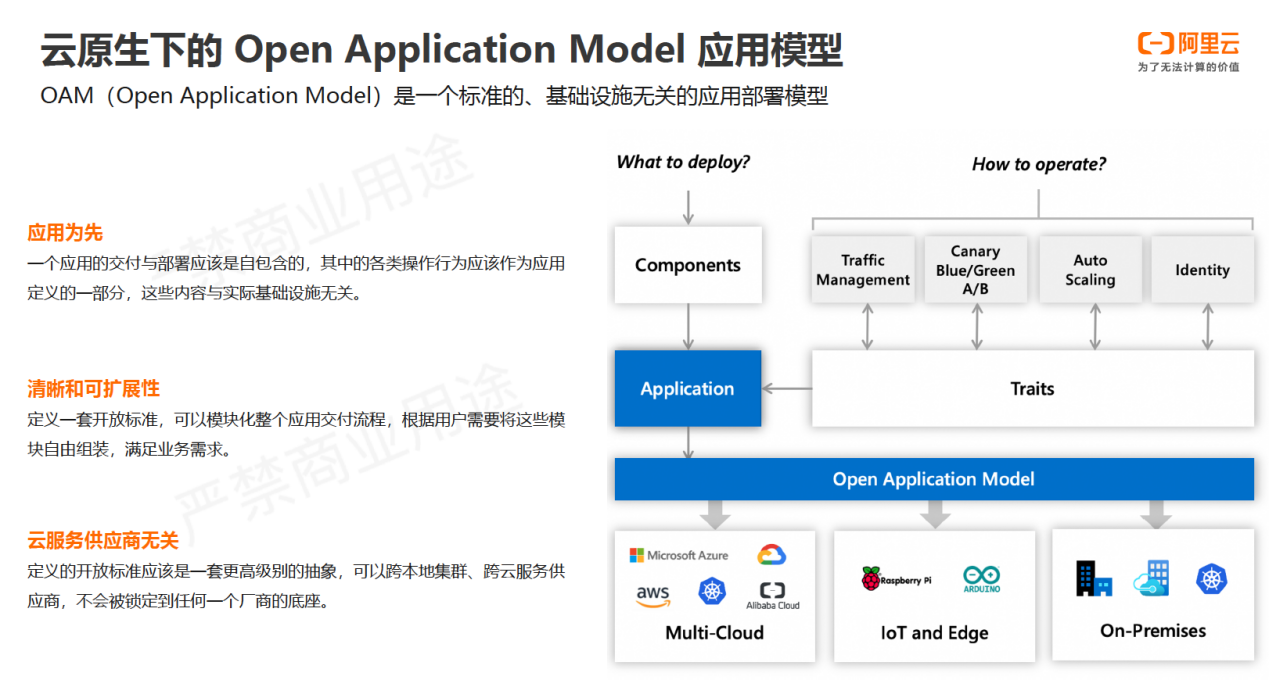Click the orange 应用为先 heading

[65, 233]
